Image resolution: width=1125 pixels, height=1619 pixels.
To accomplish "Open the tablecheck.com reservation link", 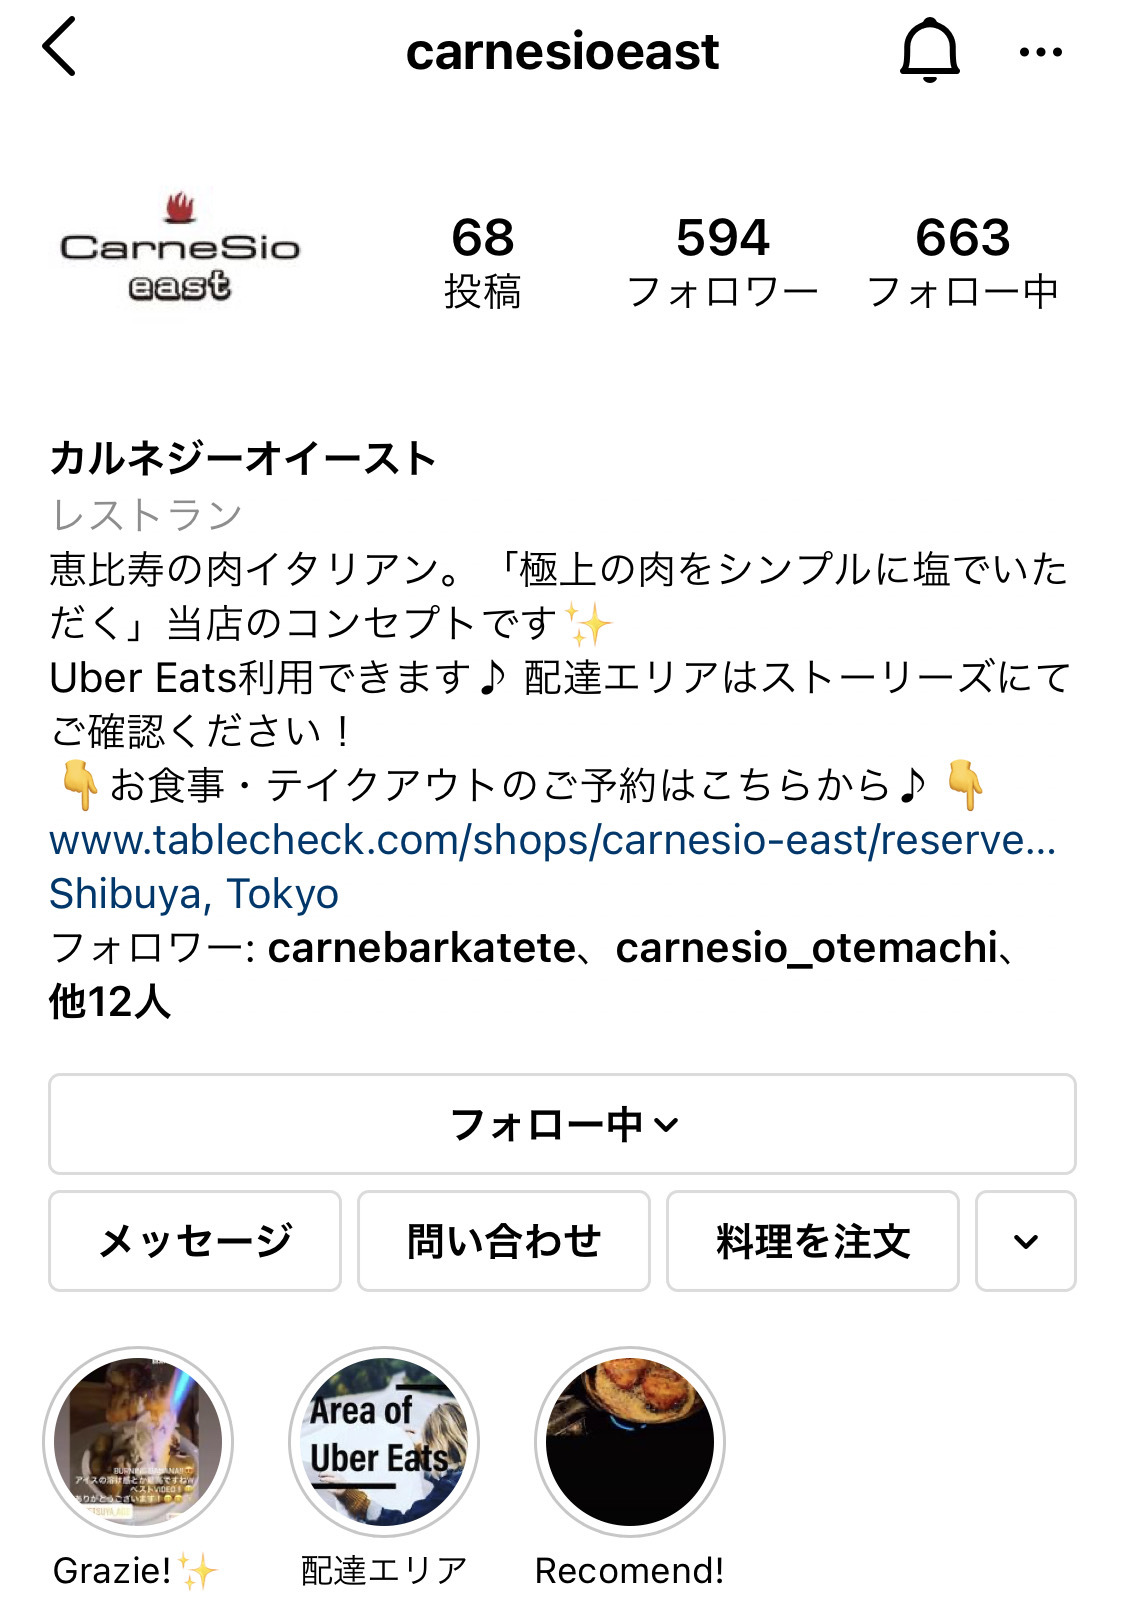I will click(x=552, y=840).
